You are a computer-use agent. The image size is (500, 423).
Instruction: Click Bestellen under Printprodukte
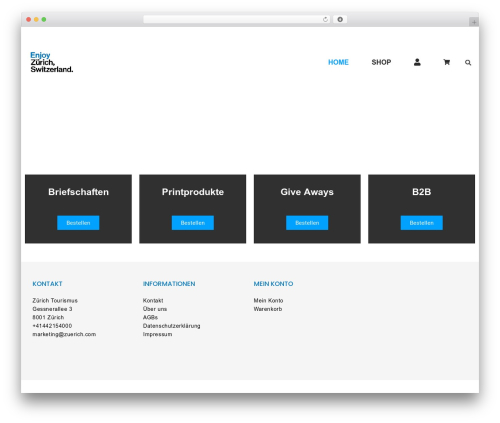(193, 223)
